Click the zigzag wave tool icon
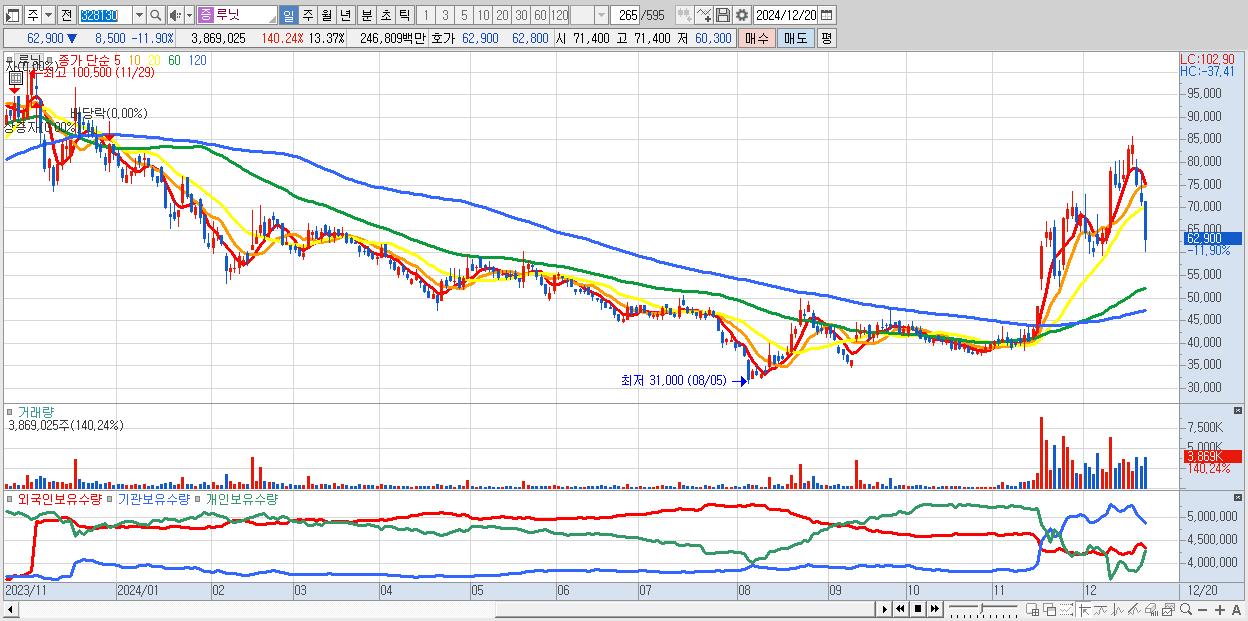 click(x=1118, y=610)
